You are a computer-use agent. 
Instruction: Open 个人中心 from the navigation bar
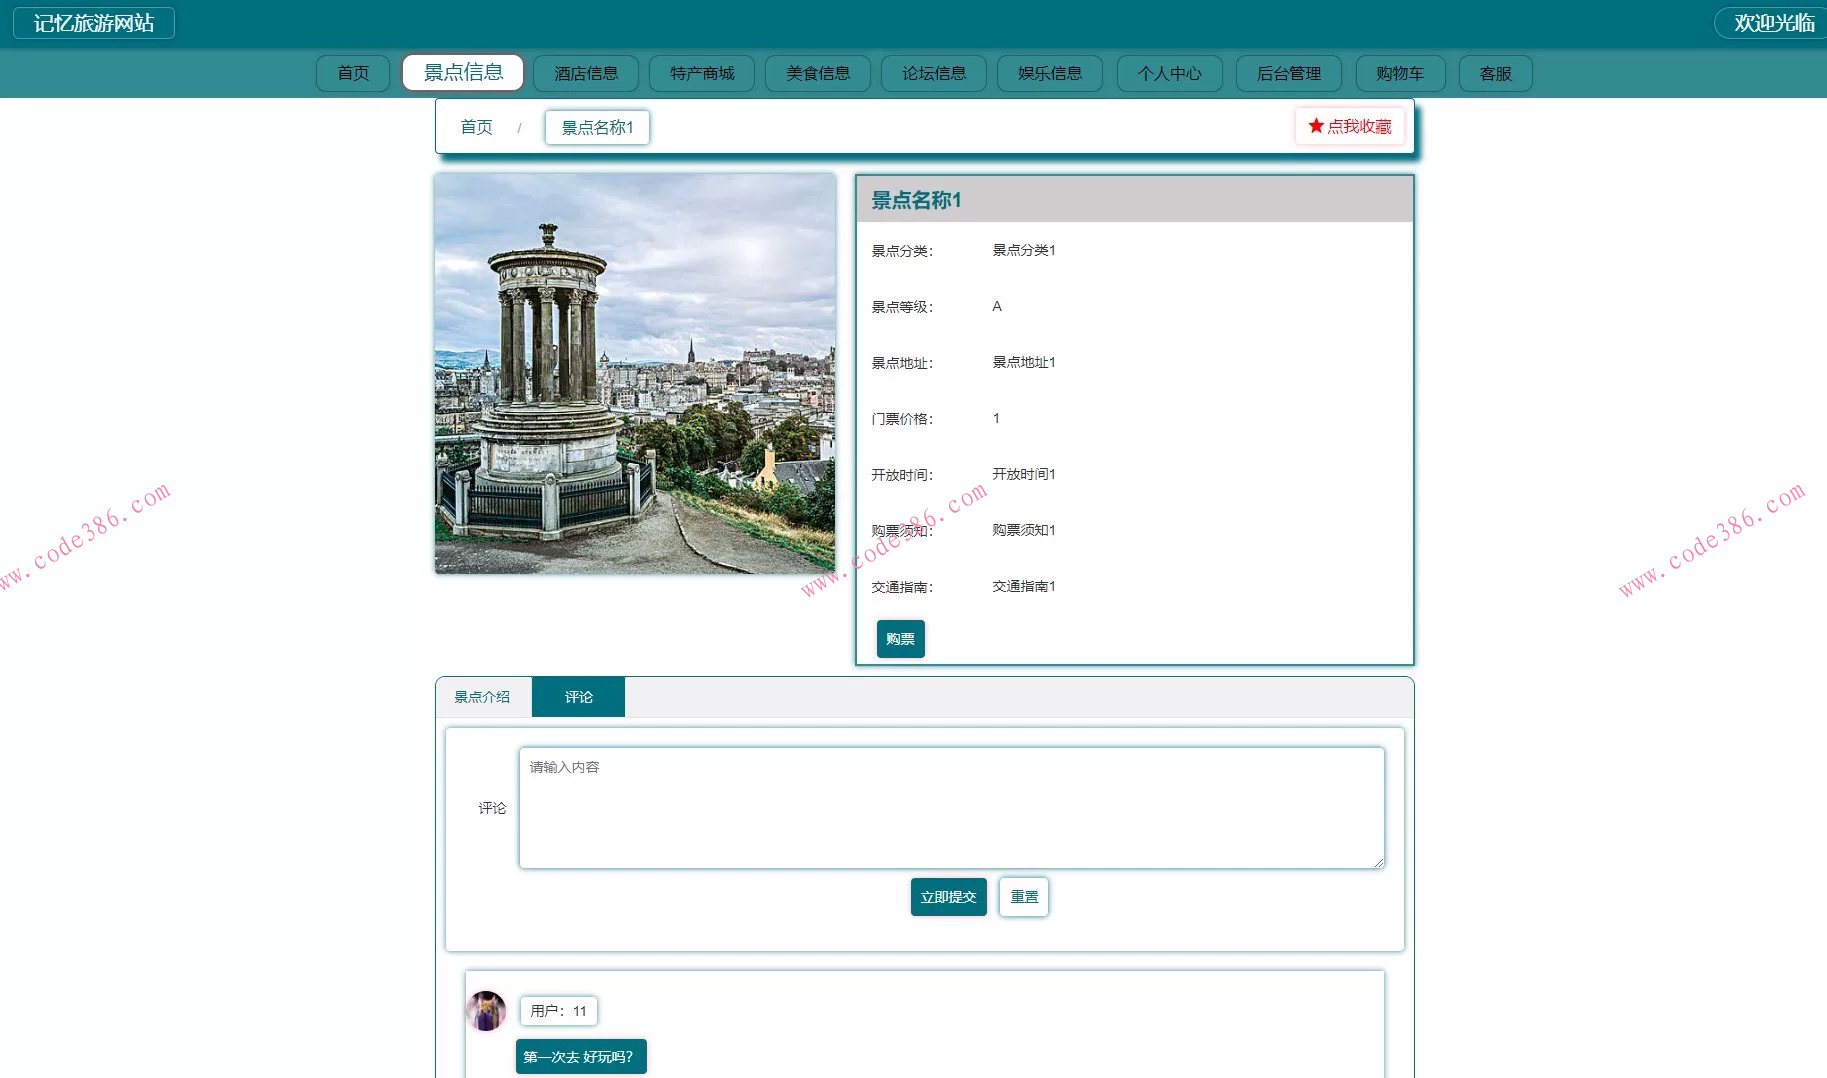click(x=1169, y=73)
